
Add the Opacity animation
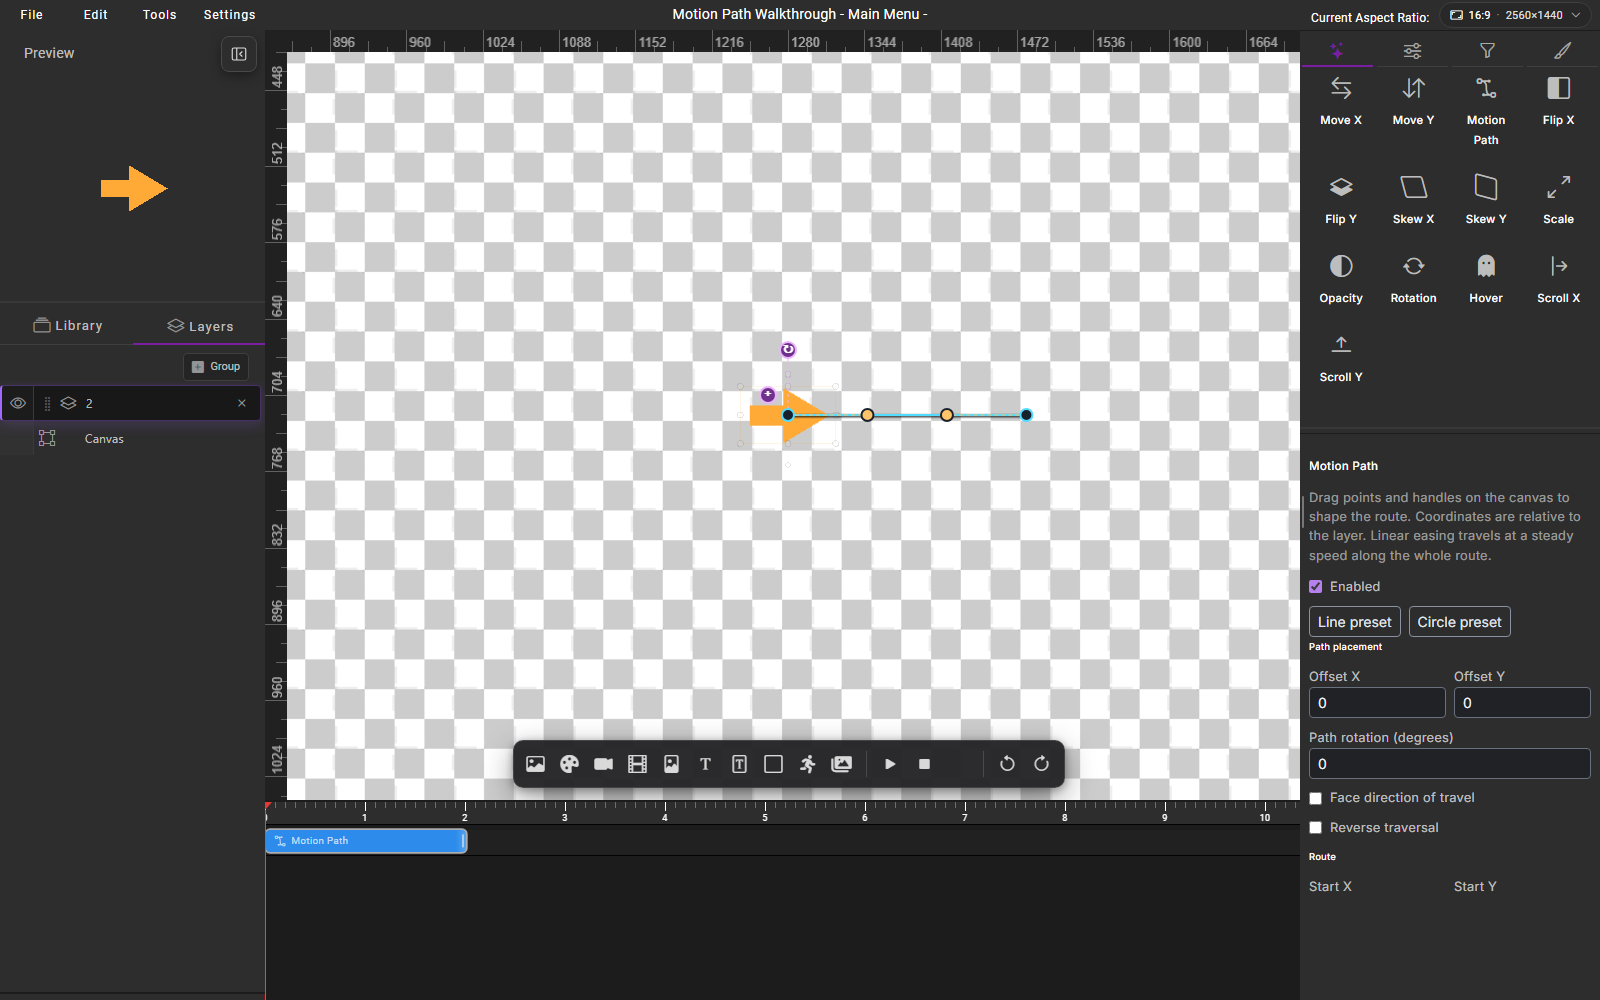(x=1341, y=279)
